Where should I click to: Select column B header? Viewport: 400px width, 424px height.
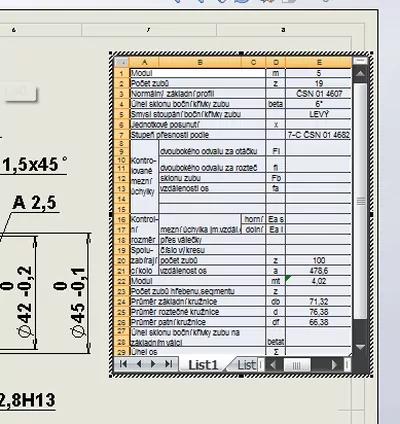tap(200, 62)
